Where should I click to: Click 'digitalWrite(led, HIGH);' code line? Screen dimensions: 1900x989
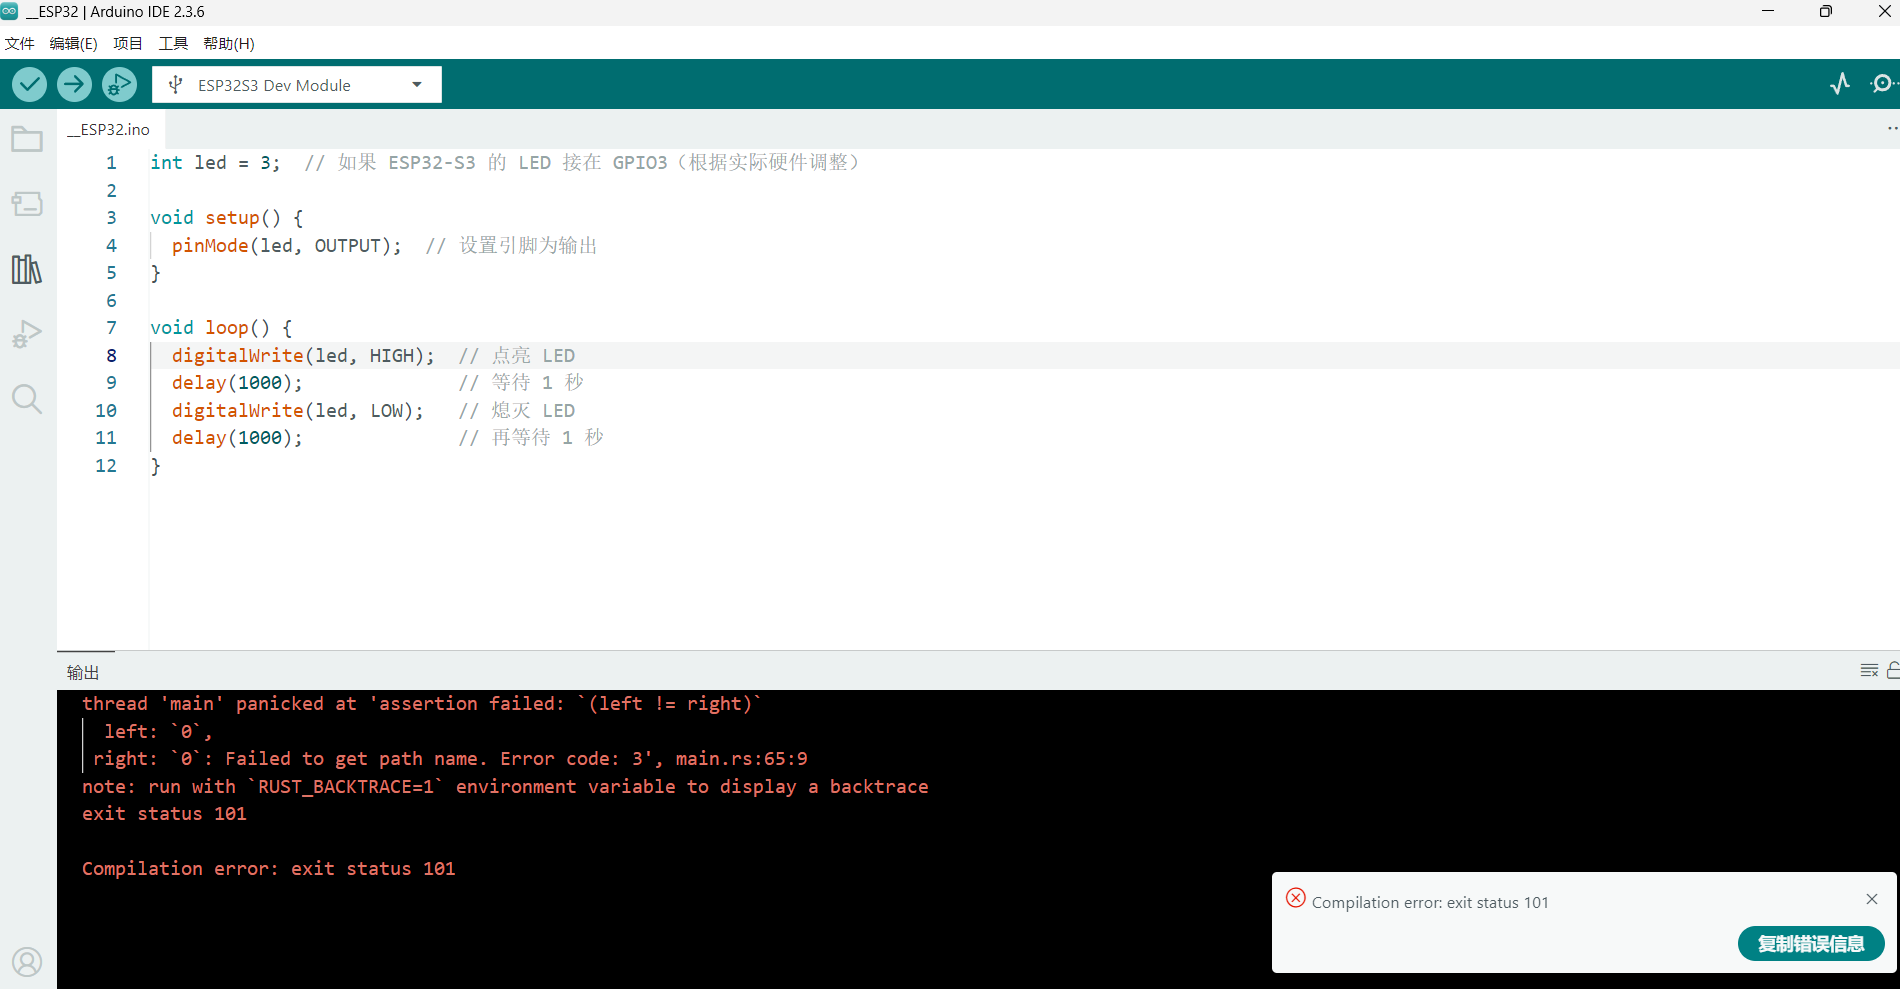(x=303, y=356)
